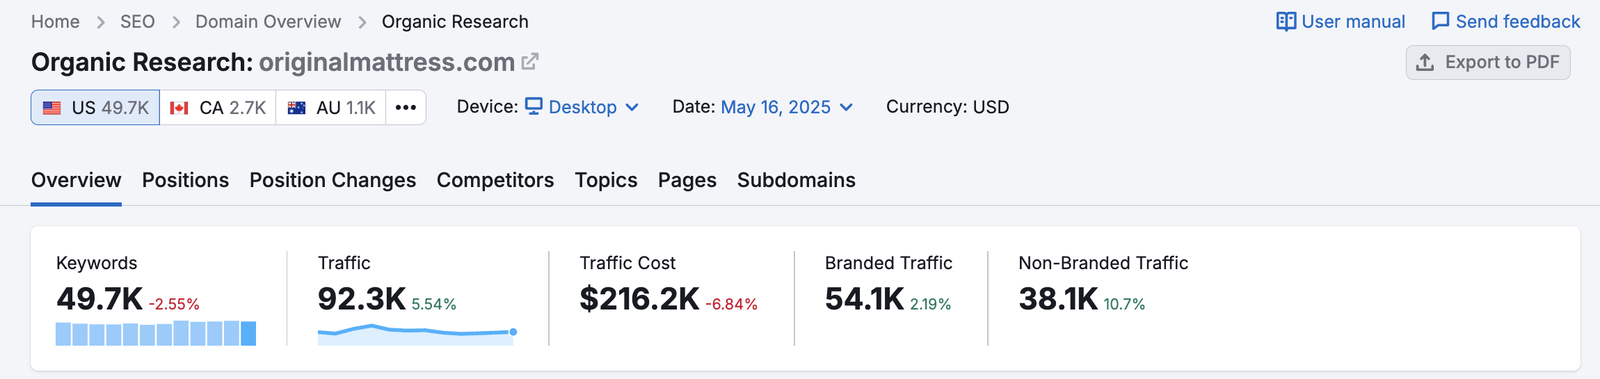Click SEO in the breadcrumb

pyautogui.click(x=137, y=22)
